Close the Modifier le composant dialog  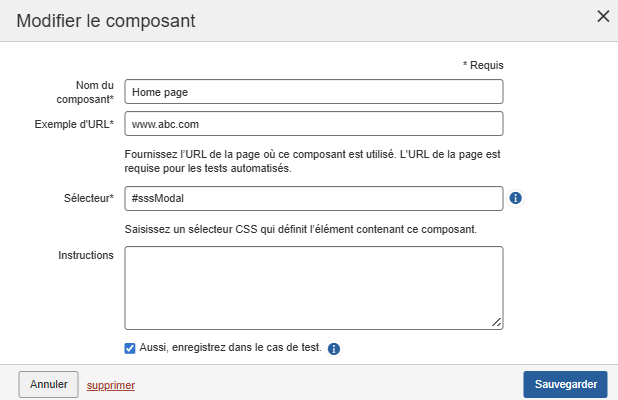click(x=602, y=16)
